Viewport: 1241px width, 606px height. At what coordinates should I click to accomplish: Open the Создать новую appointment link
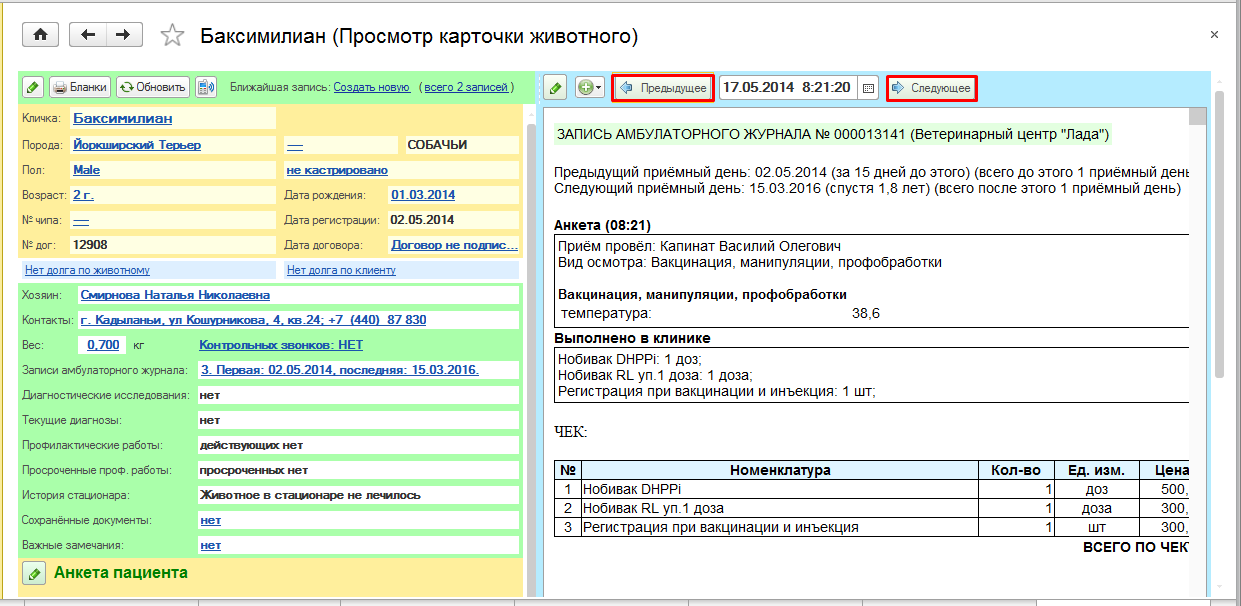point(371,87)
